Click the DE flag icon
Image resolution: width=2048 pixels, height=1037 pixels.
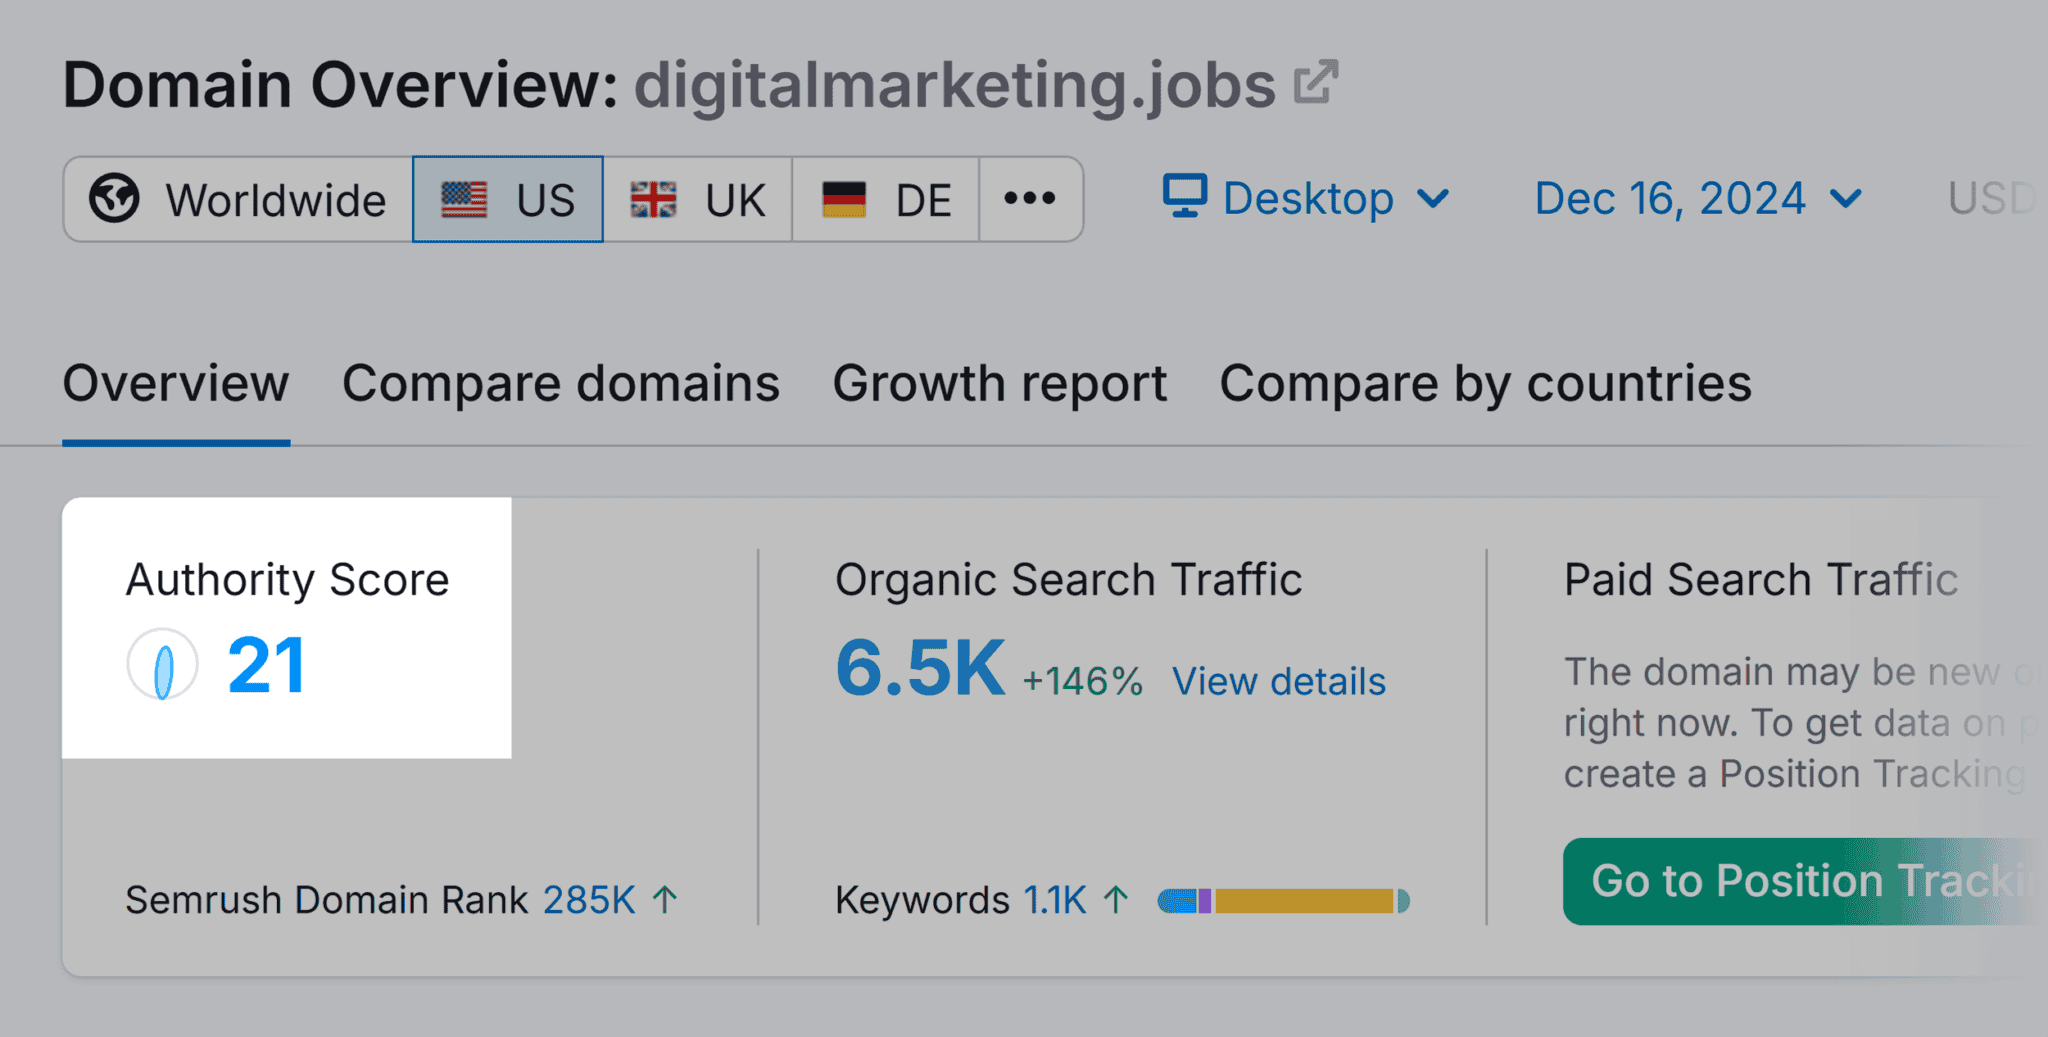843,198
